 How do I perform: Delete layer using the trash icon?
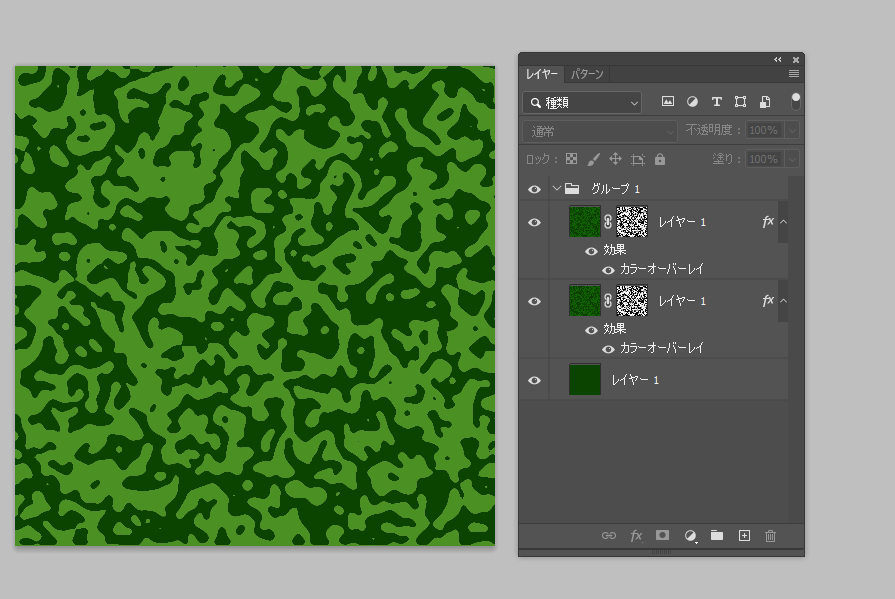click(x=770, y=536)
